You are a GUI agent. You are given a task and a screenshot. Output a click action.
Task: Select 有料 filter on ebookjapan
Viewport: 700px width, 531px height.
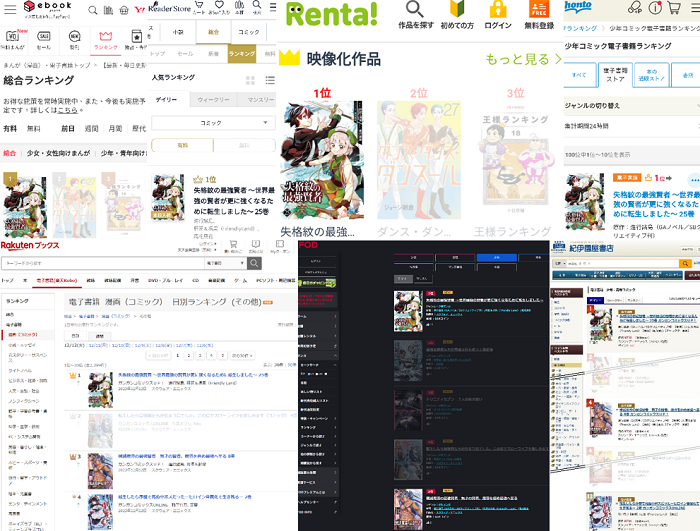point(10,129)
